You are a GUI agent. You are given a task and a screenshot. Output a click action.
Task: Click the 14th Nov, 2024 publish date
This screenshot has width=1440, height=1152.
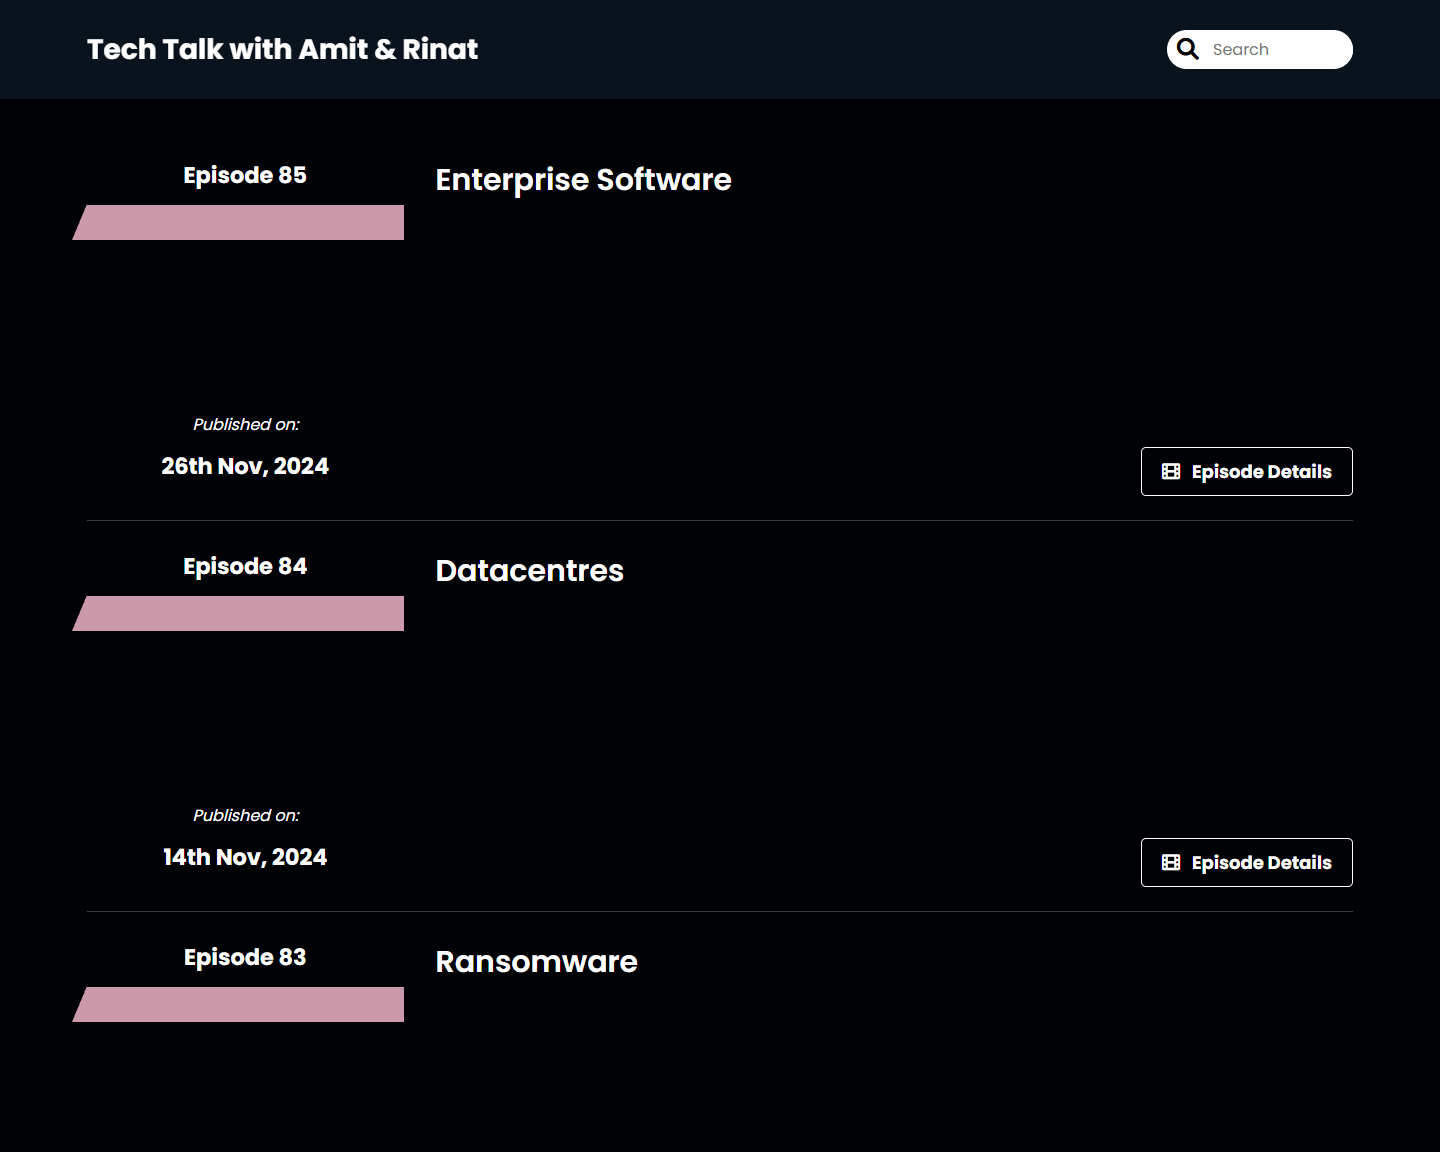coord(245,857)
